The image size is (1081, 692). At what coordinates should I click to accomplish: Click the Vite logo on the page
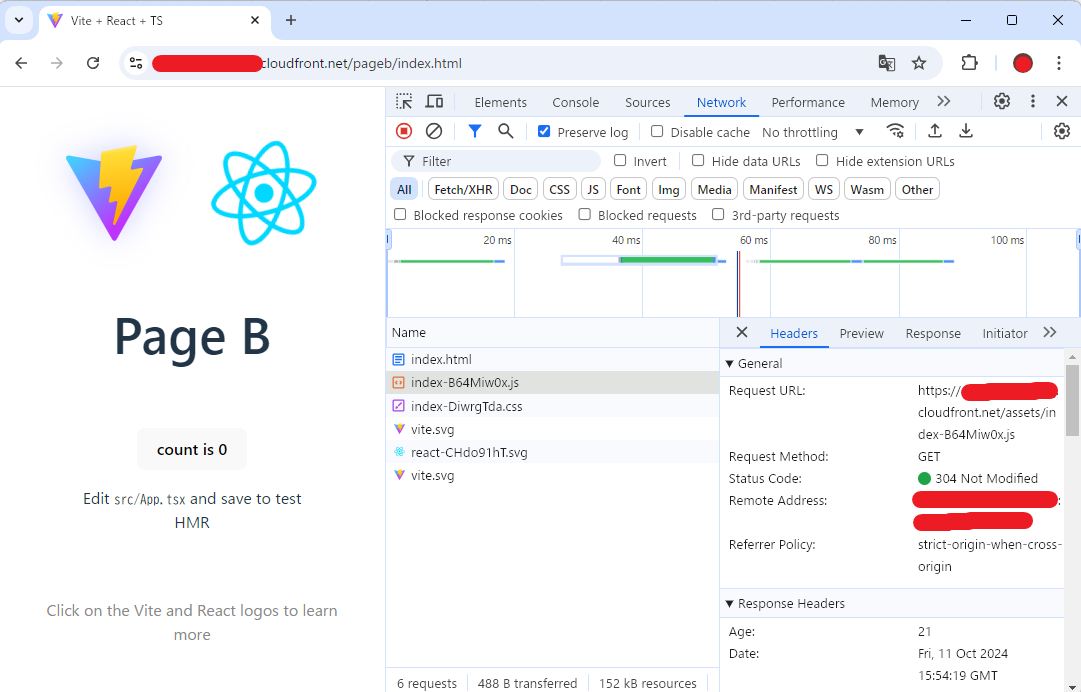tap(114, 192)
